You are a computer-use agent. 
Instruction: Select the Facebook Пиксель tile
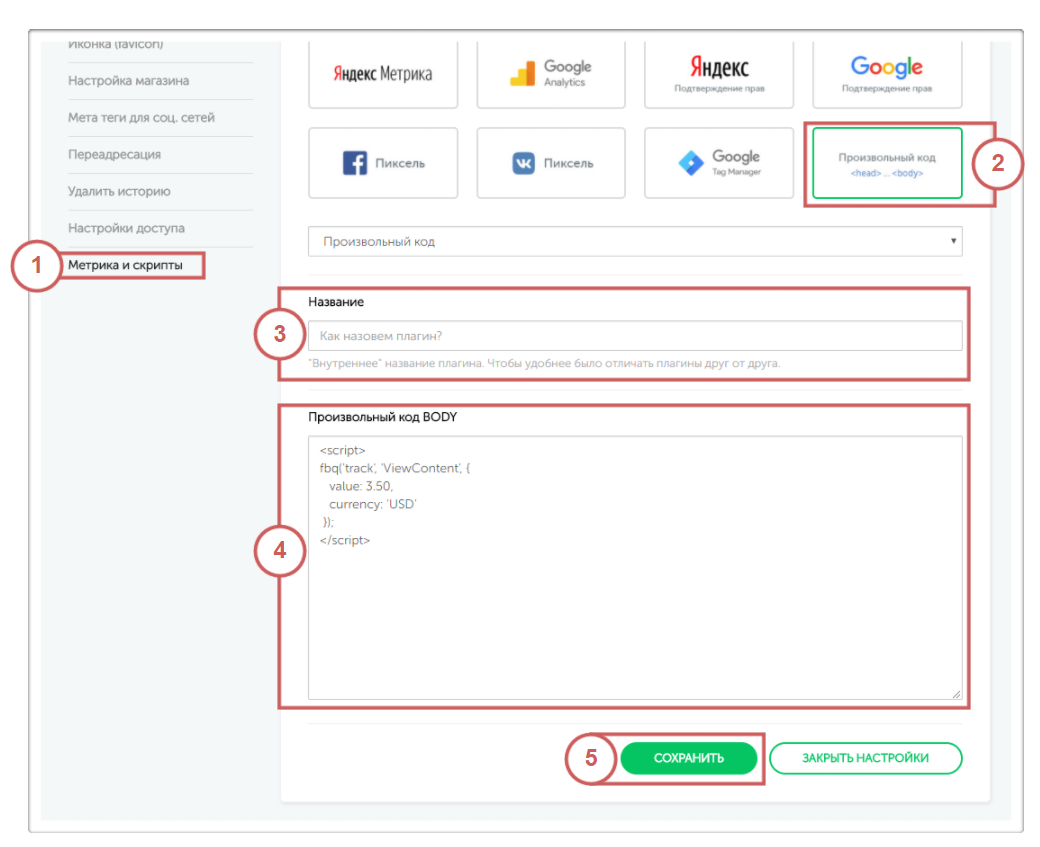pyautogui.click(x=382, y=163)
